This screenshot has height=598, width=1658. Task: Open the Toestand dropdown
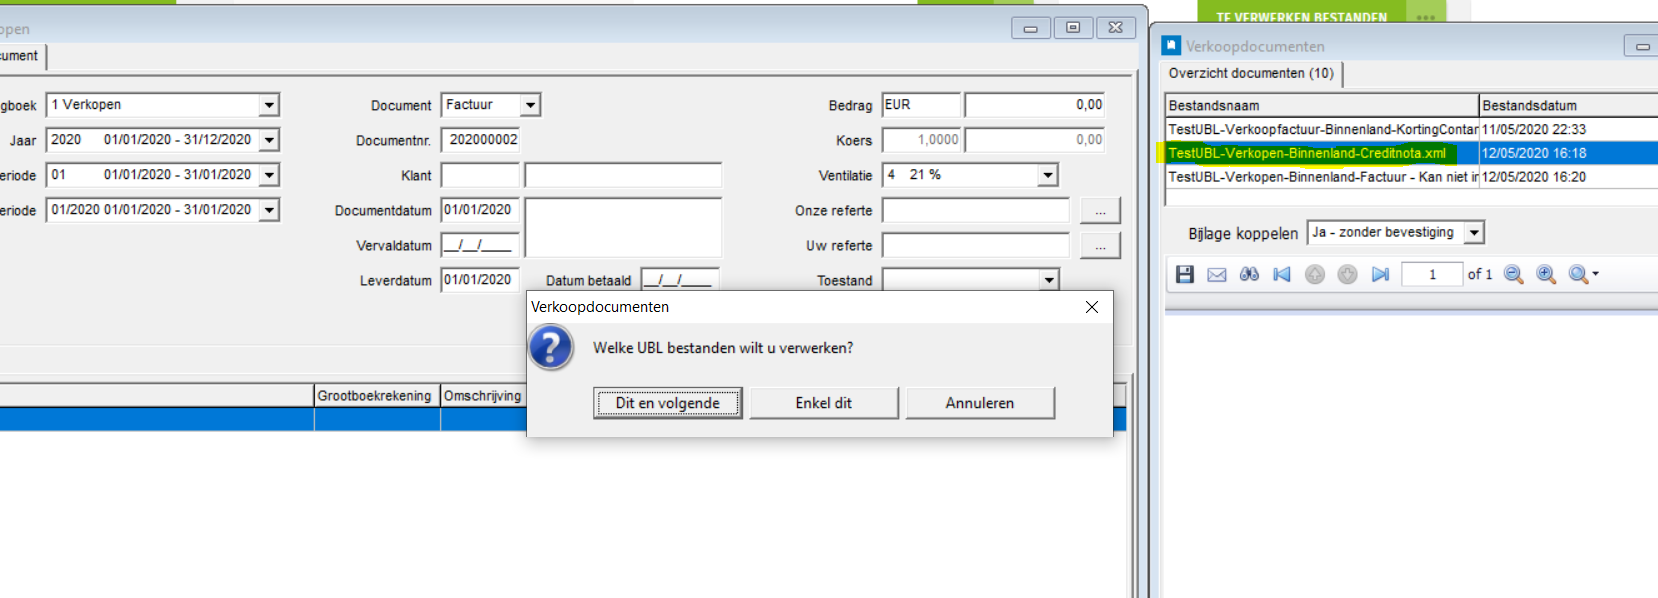point(1048,281)
